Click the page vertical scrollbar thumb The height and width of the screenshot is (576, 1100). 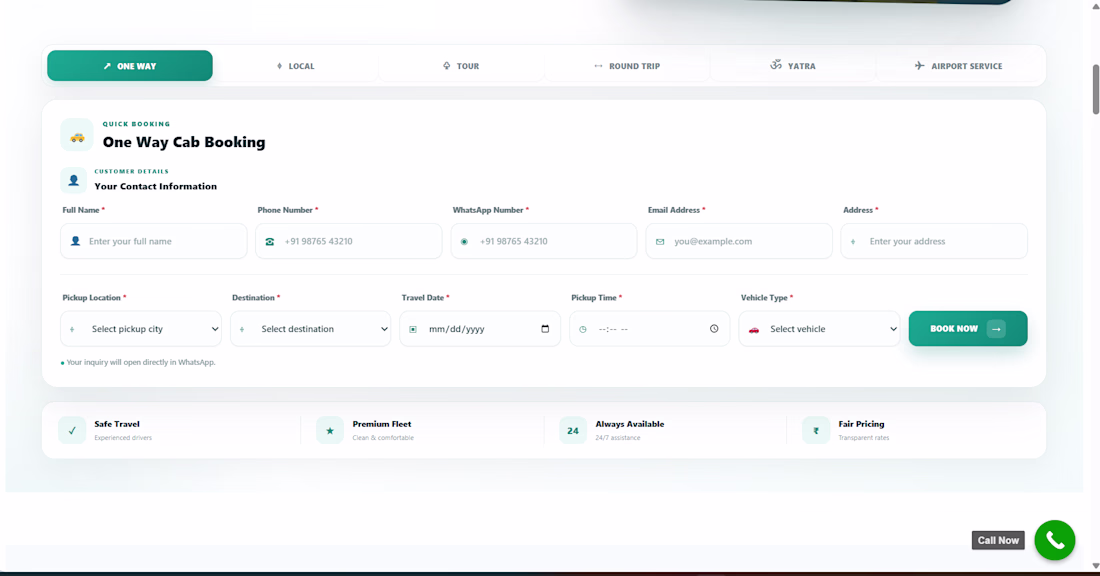pos(1095,89)
